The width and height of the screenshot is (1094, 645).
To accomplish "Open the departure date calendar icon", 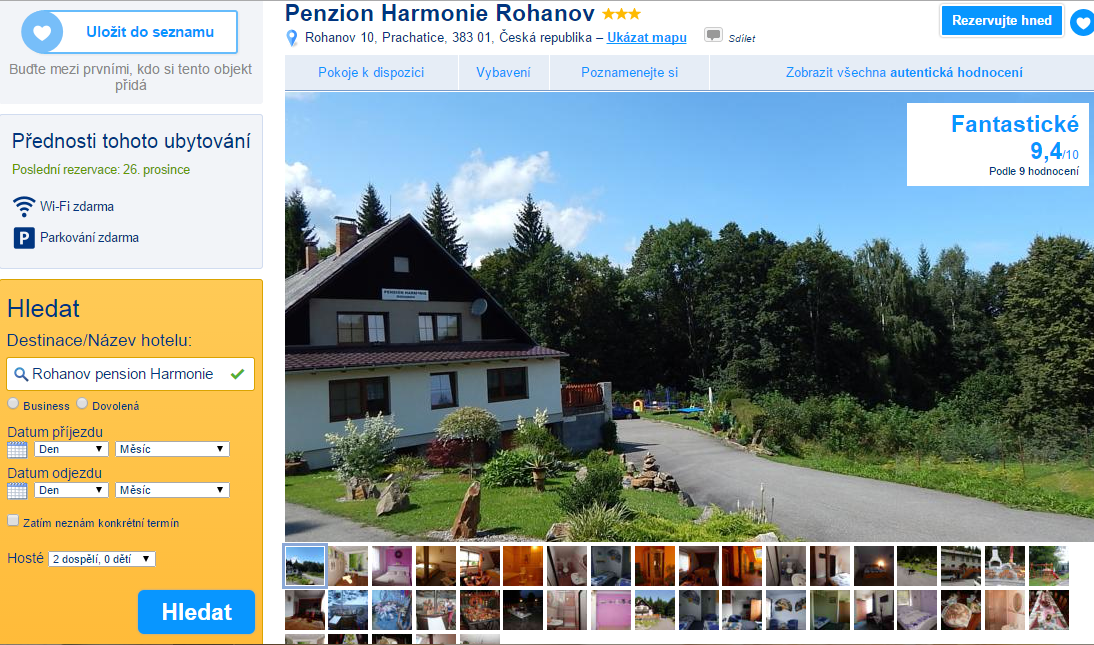I will [17, 491].
